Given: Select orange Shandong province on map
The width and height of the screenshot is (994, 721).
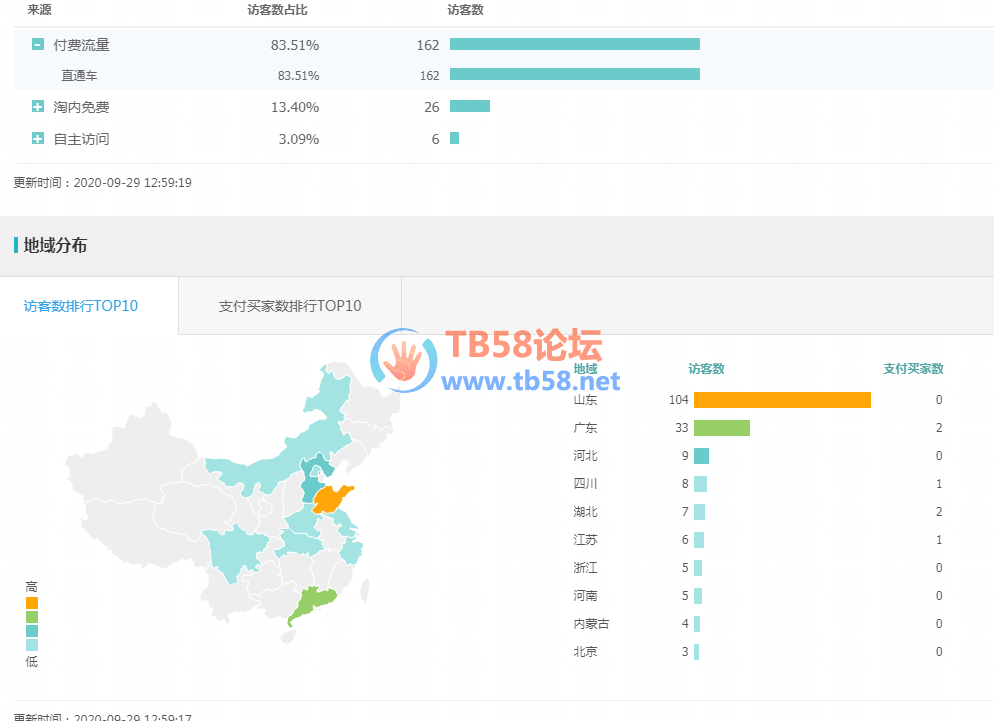Looking at the screenshot, I should (x=332, y=497).
